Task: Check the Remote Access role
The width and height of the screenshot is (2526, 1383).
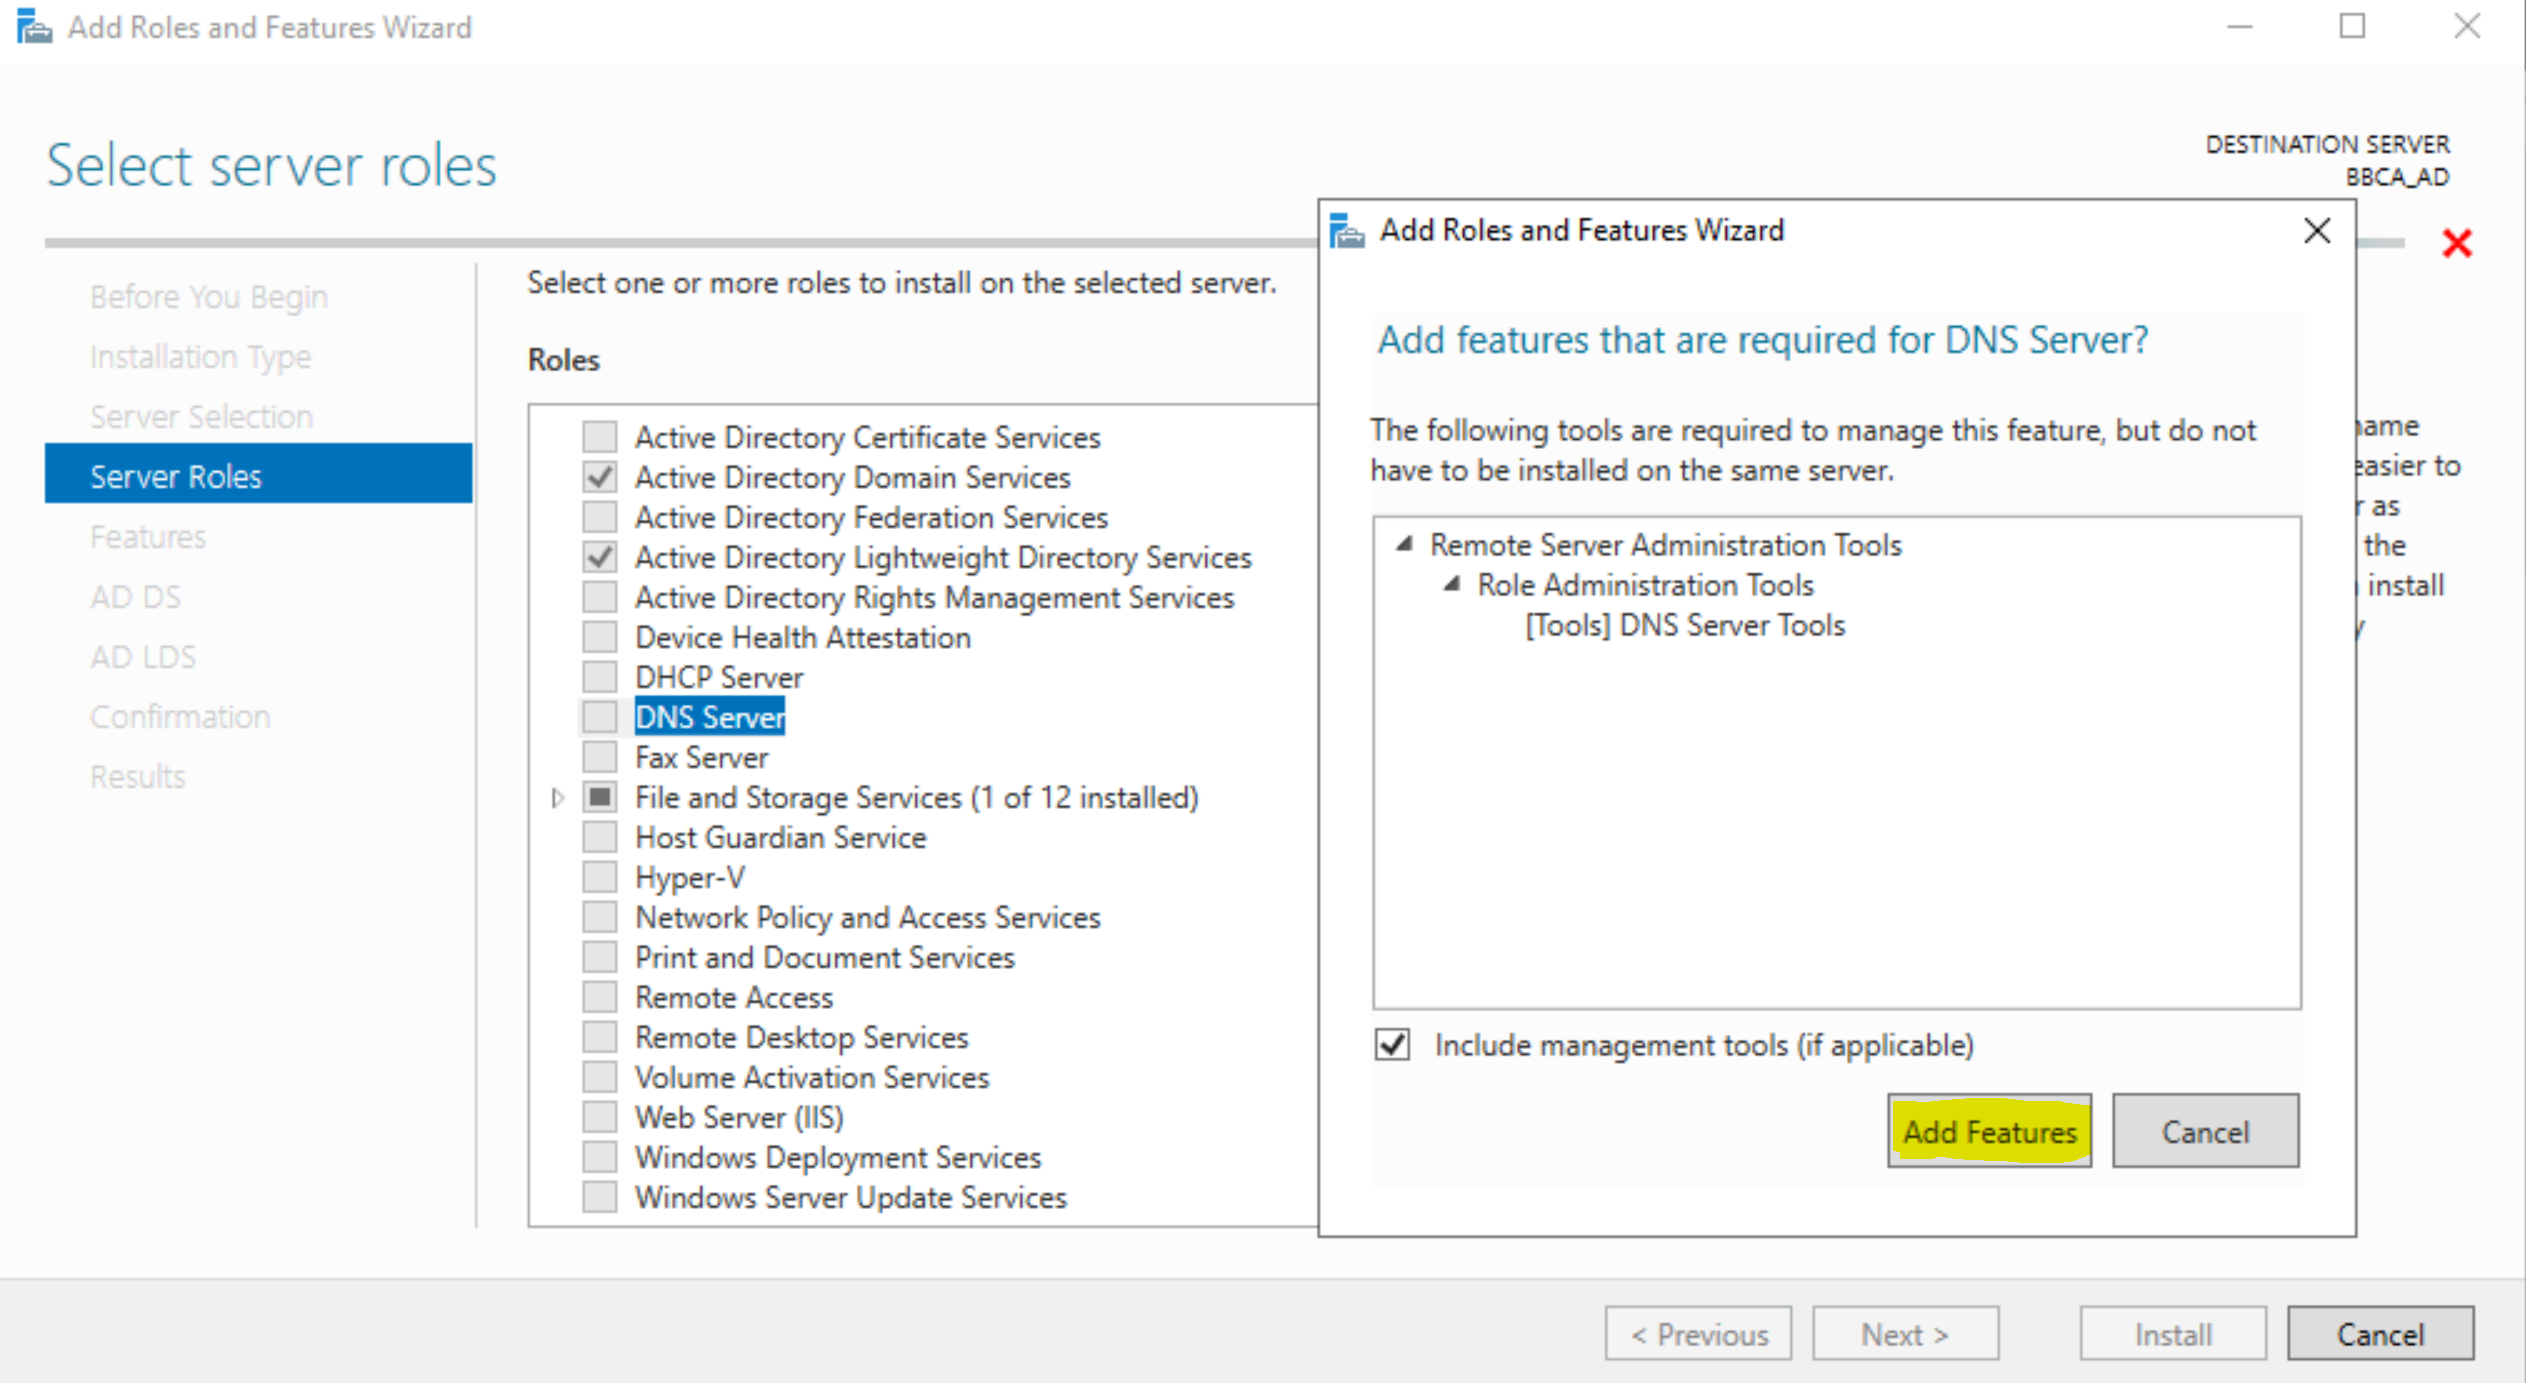Action: pos(600,997)
